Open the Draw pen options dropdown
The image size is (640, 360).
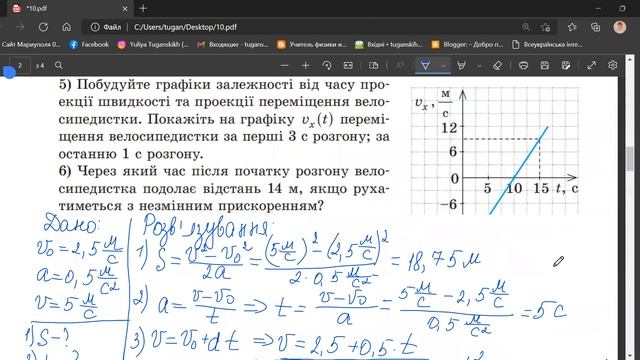[x=443, y=66]
